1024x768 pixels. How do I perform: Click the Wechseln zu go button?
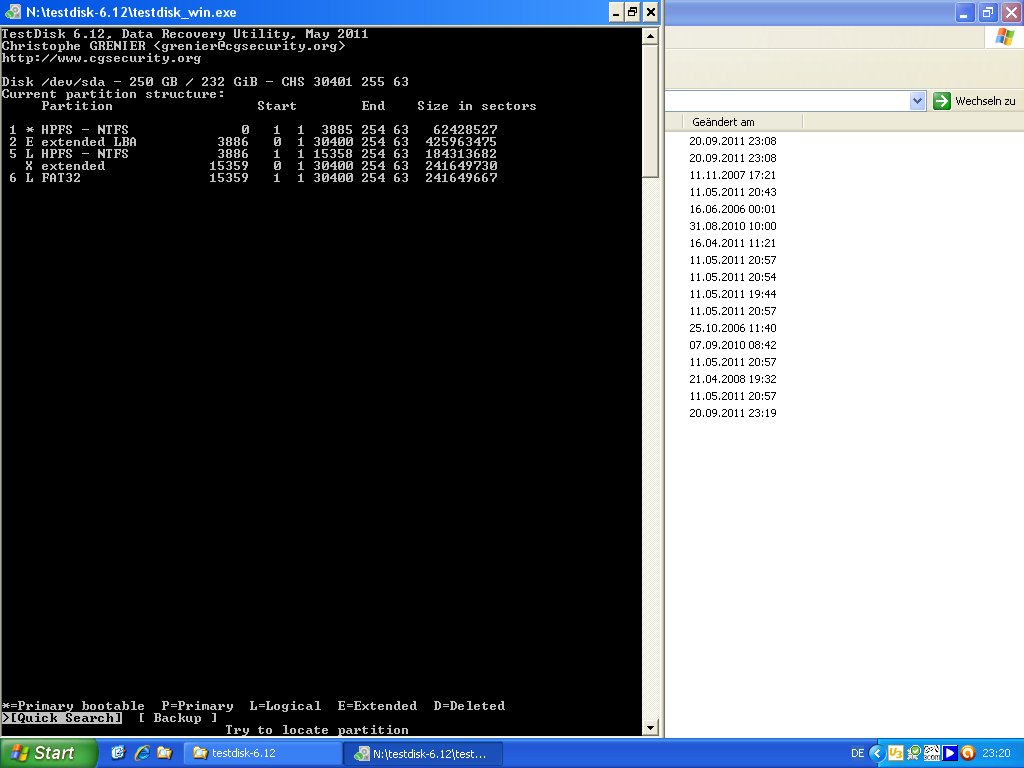(975, 101)
